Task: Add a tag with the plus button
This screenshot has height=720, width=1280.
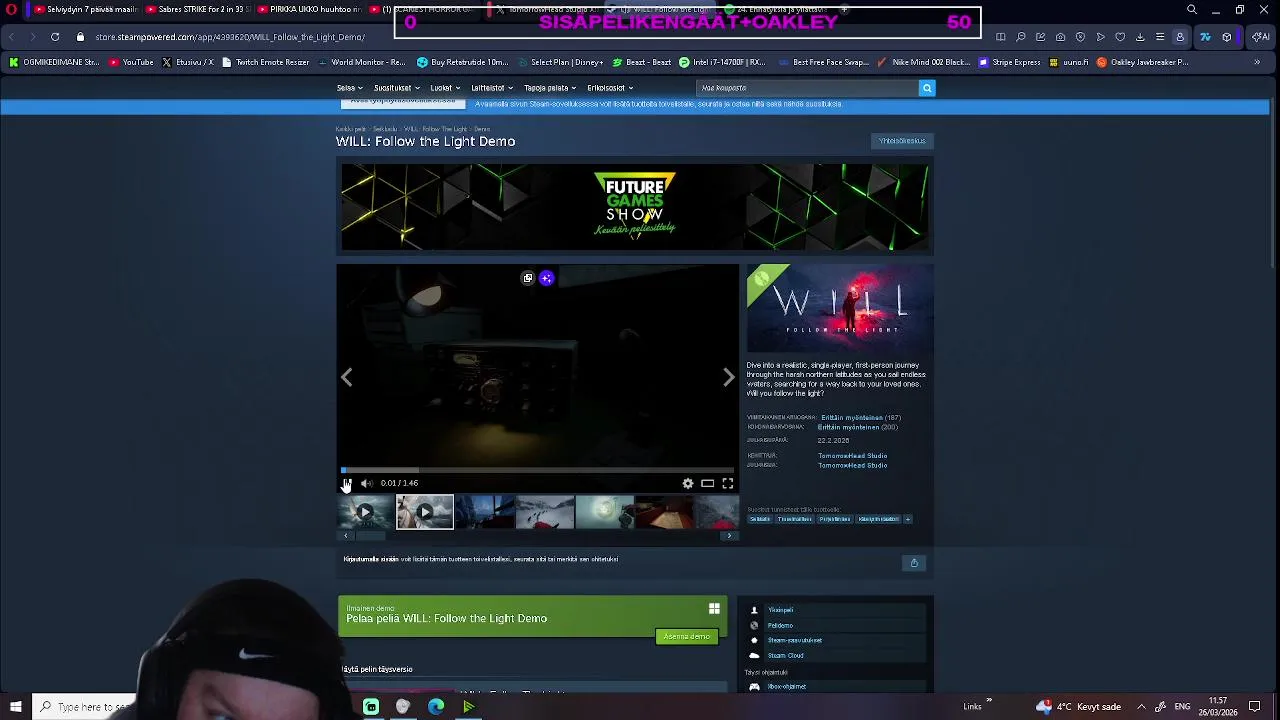Action: click(x=908, y=519)
